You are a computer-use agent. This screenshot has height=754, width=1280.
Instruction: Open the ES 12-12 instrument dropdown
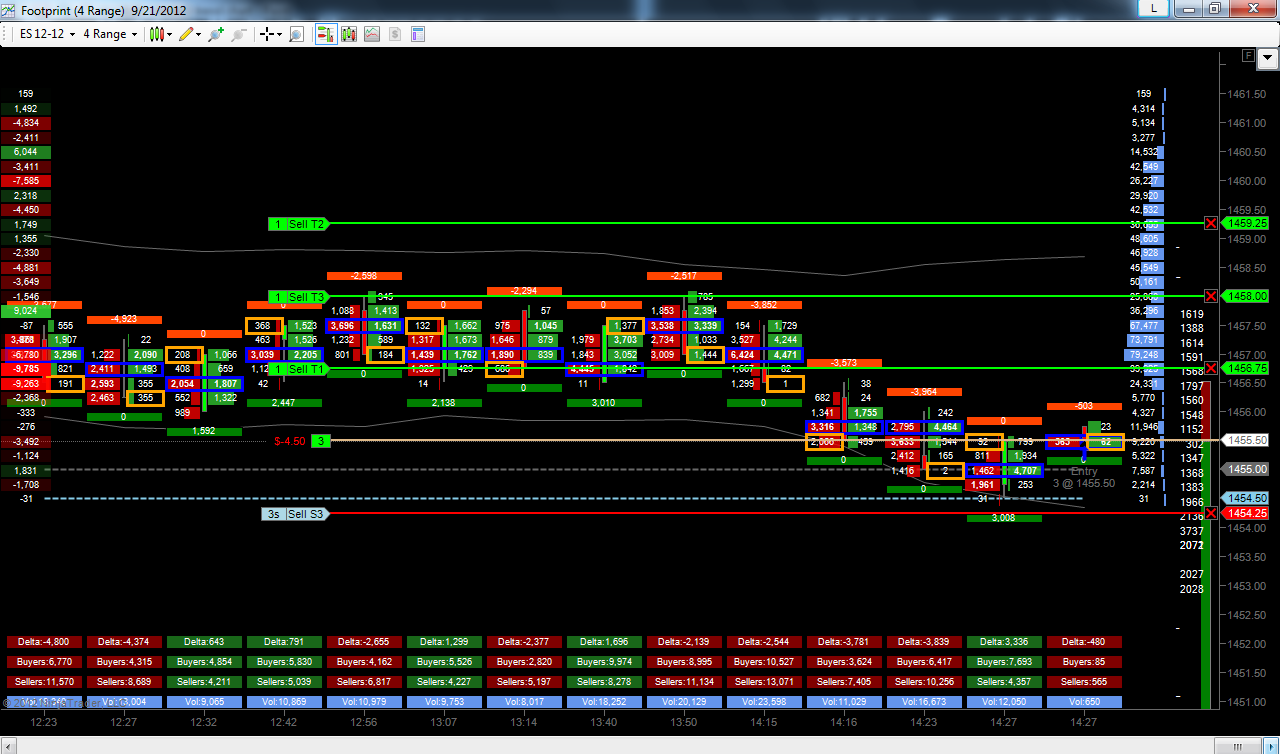46,34
